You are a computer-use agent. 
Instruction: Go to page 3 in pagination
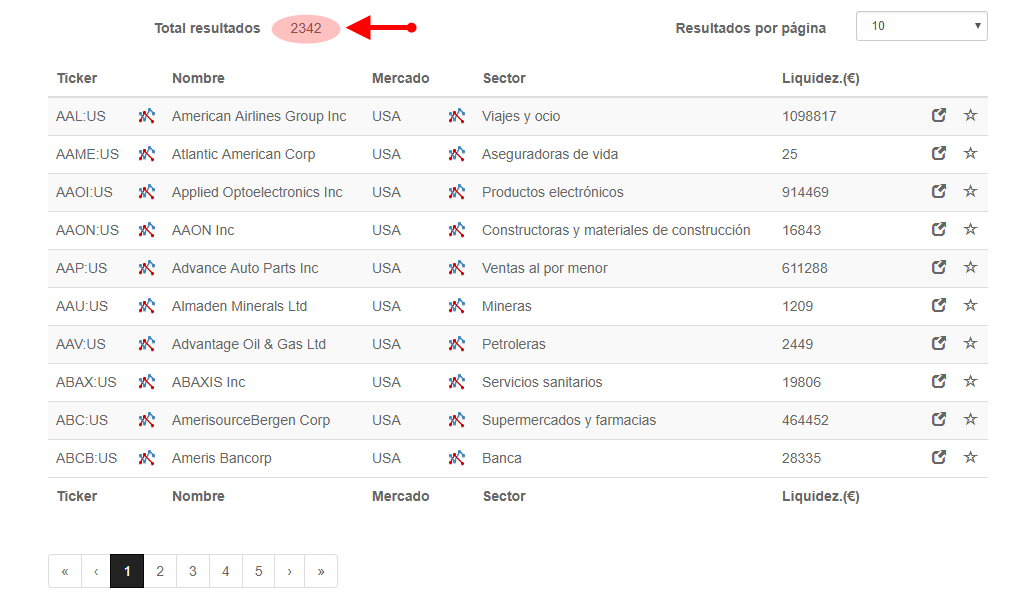[193, 571]
